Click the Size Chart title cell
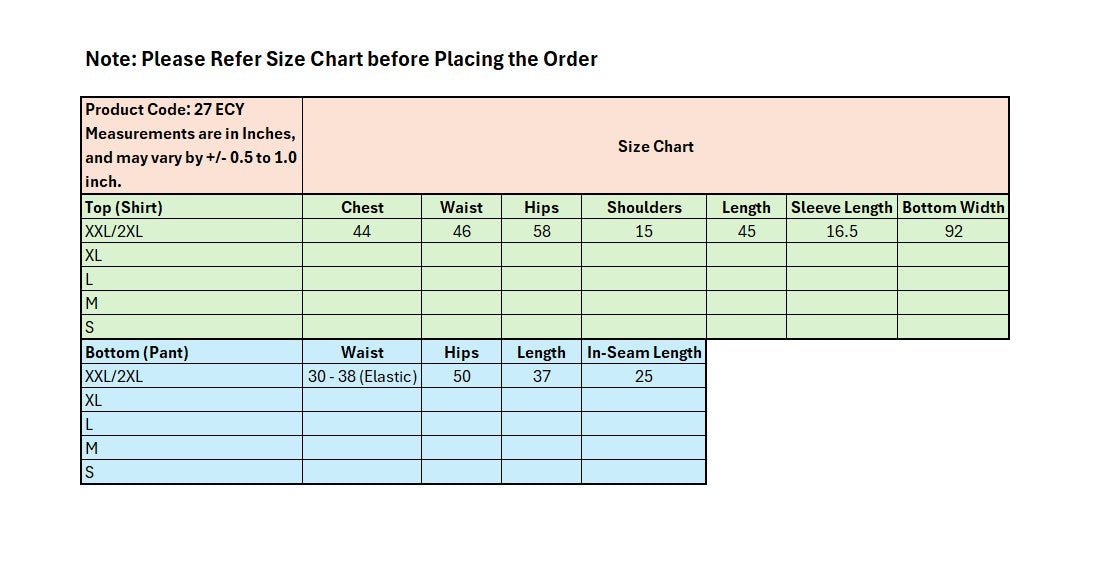Viewport: 1096px width, 567px height. [655, 146]
